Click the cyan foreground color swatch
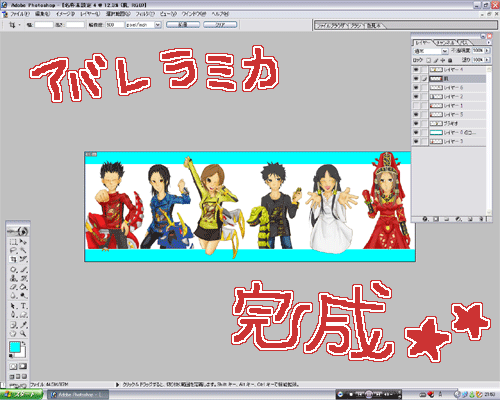 click(x=14, y=347)
